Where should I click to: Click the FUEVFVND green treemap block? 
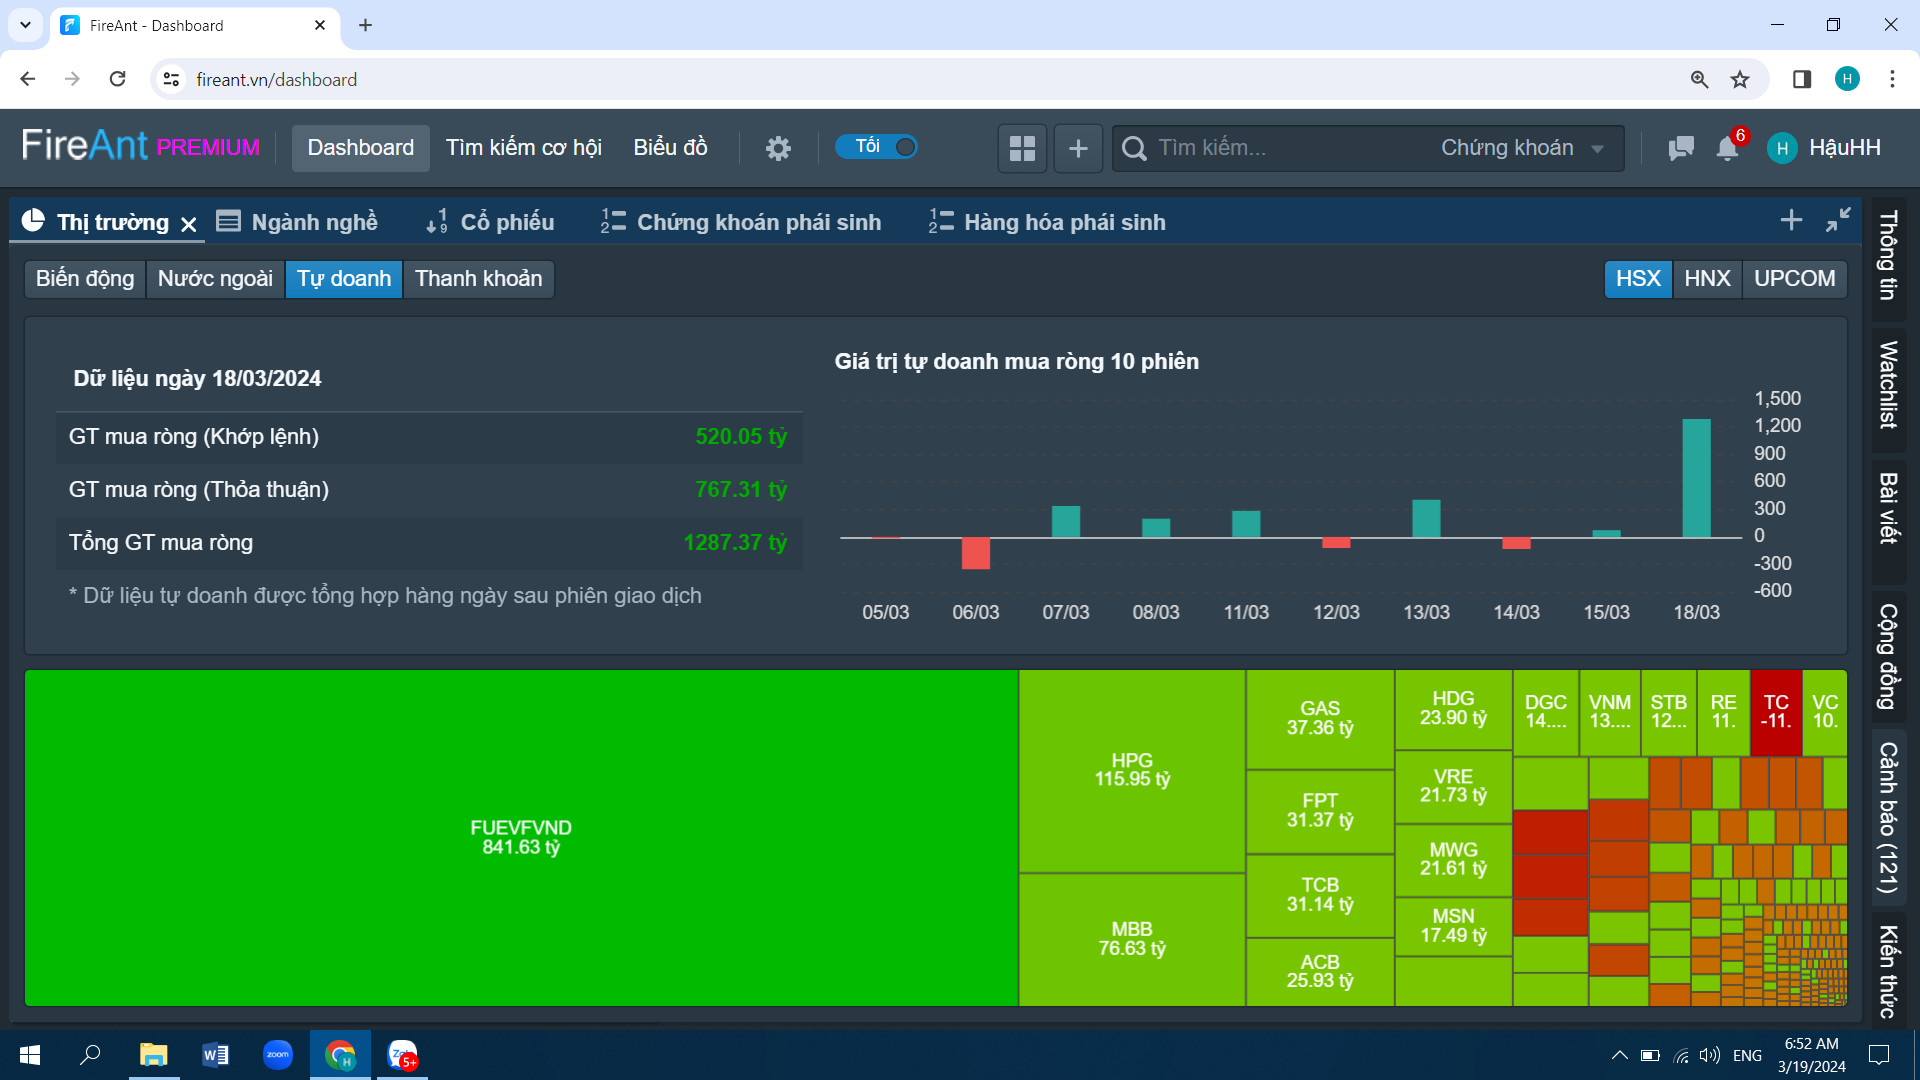pos(521,837)
